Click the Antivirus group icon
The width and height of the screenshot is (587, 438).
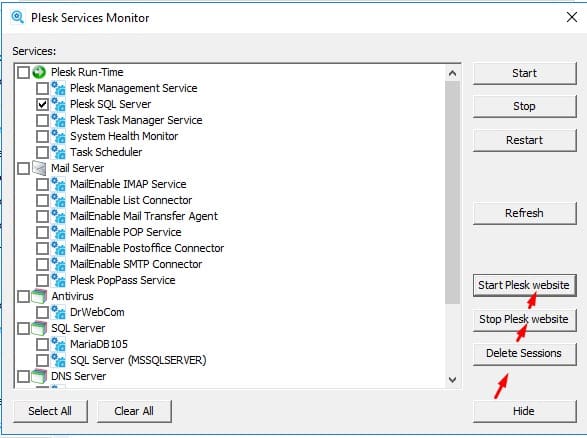(x=39, y=296)
